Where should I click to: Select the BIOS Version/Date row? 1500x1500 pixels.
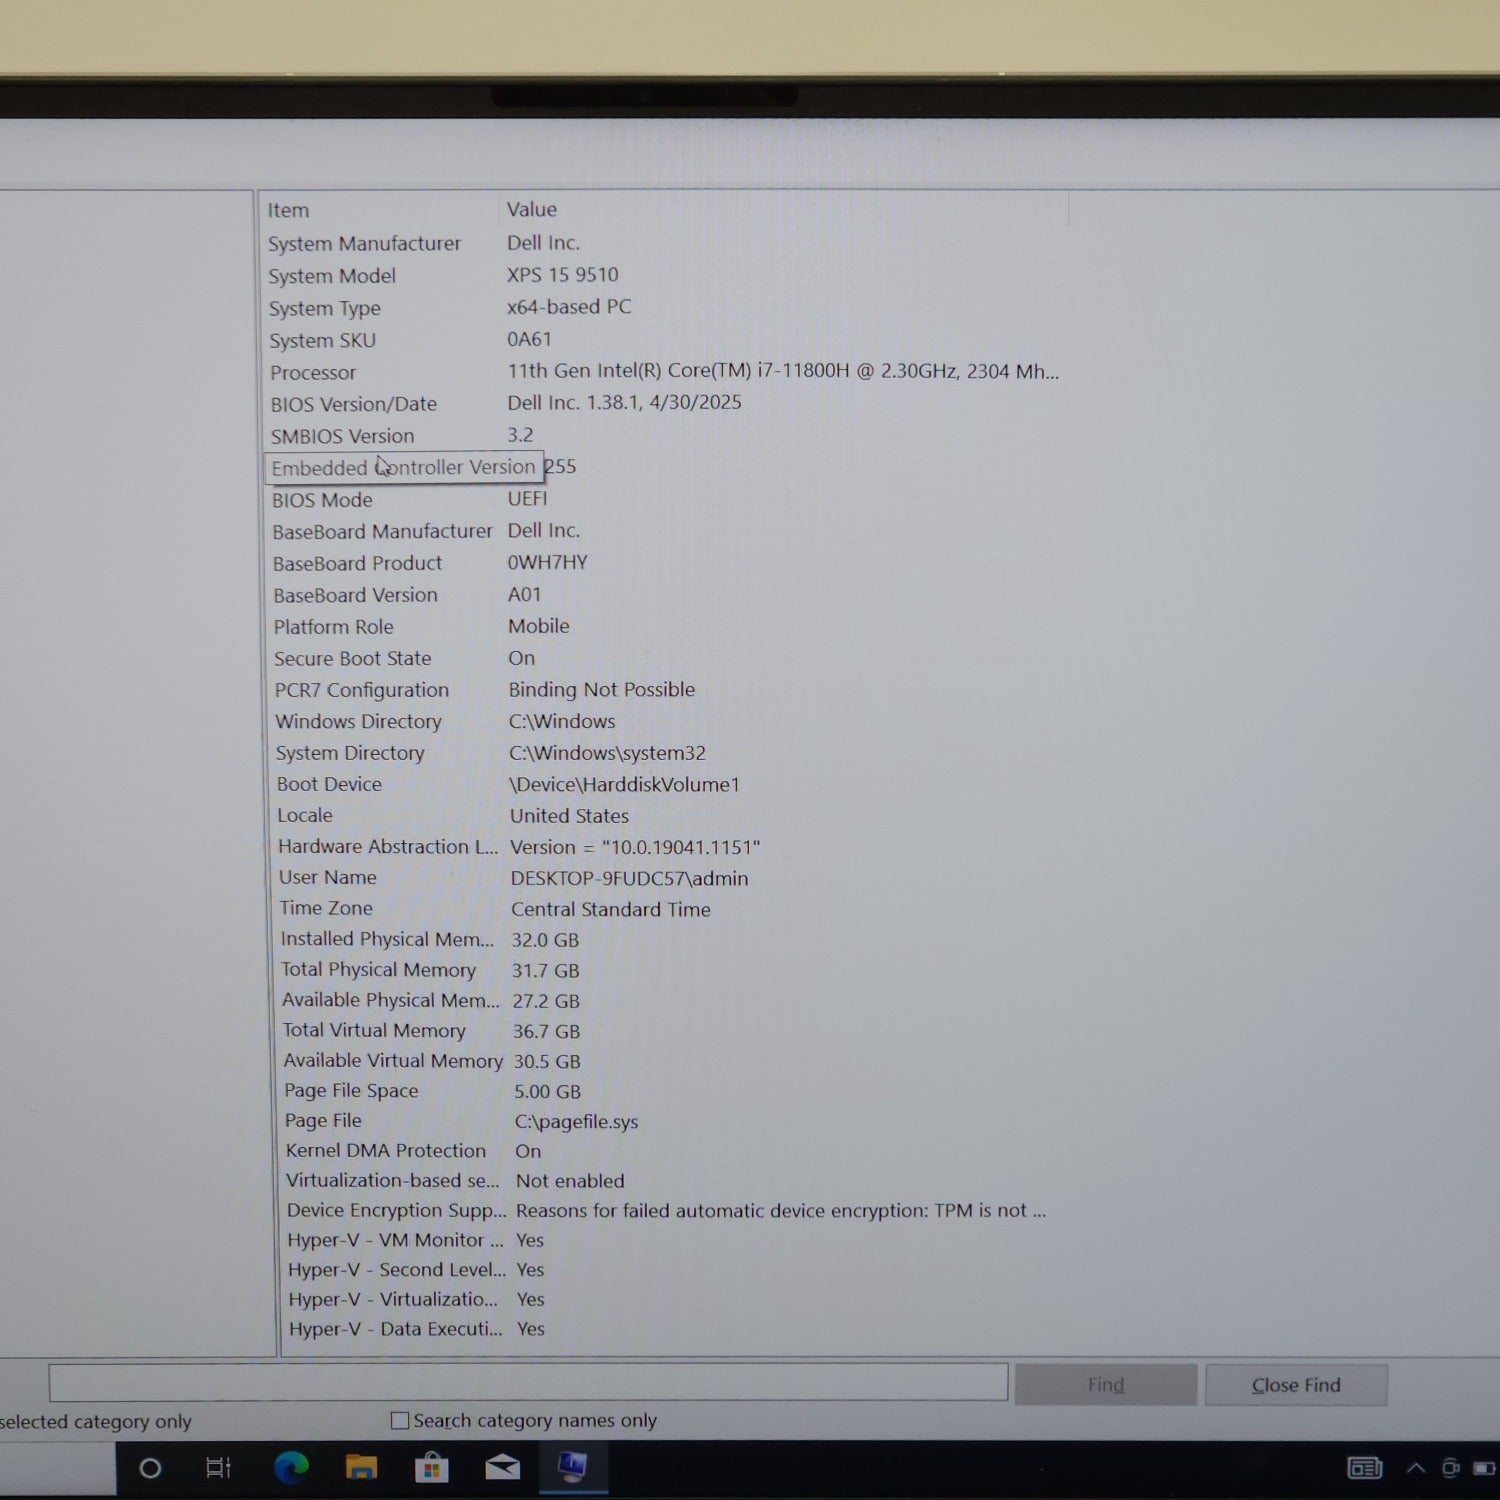(353, 404)
